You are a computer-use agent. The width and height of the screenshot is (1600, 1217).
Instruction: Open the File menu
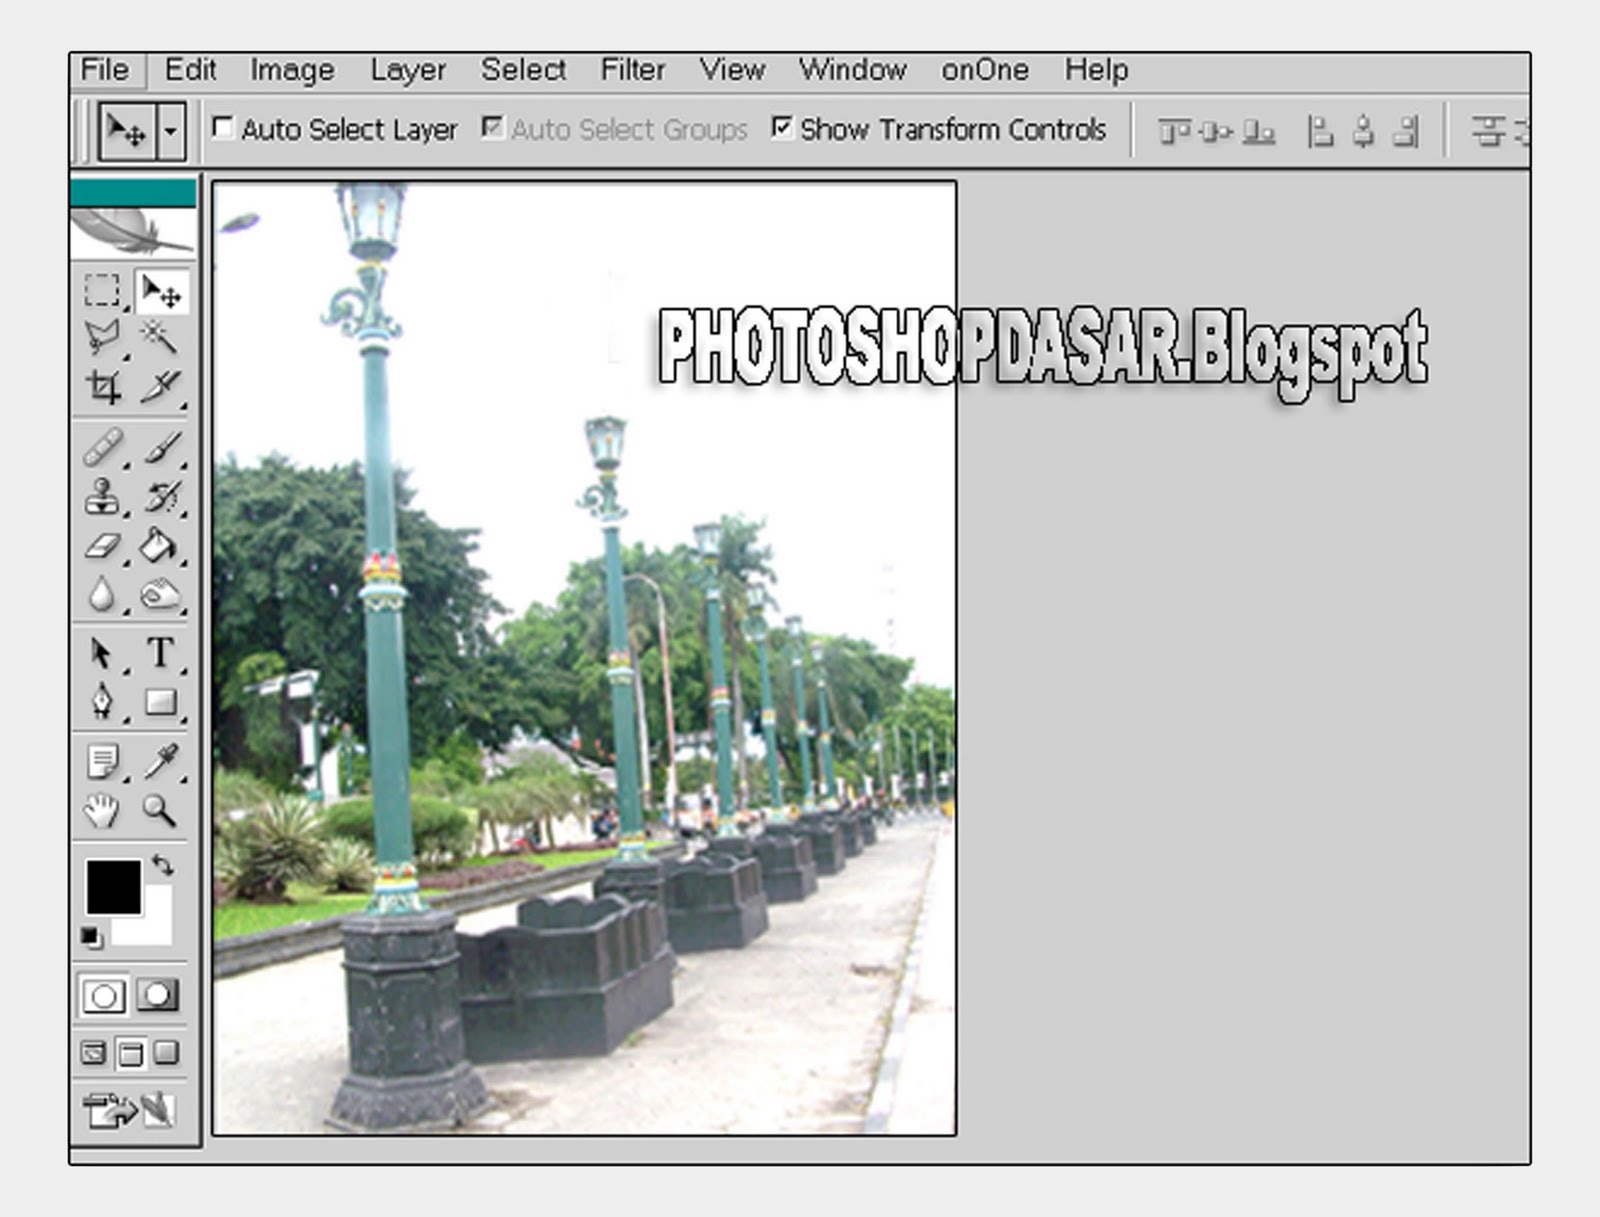click(x=105, y=70)
